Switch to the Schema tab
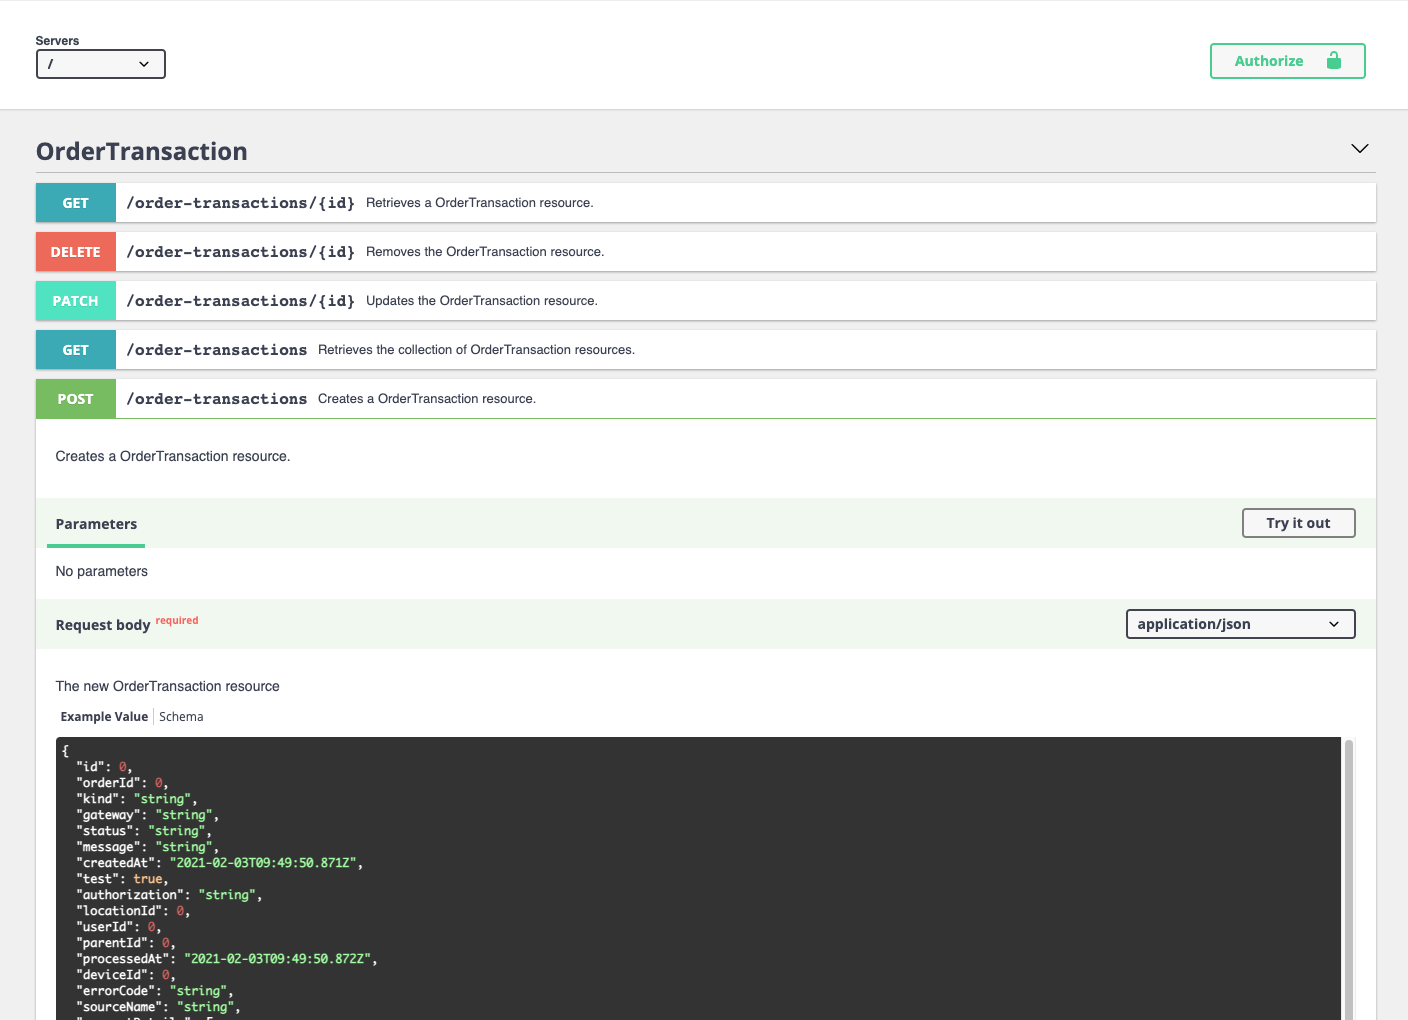 point(181,716)
